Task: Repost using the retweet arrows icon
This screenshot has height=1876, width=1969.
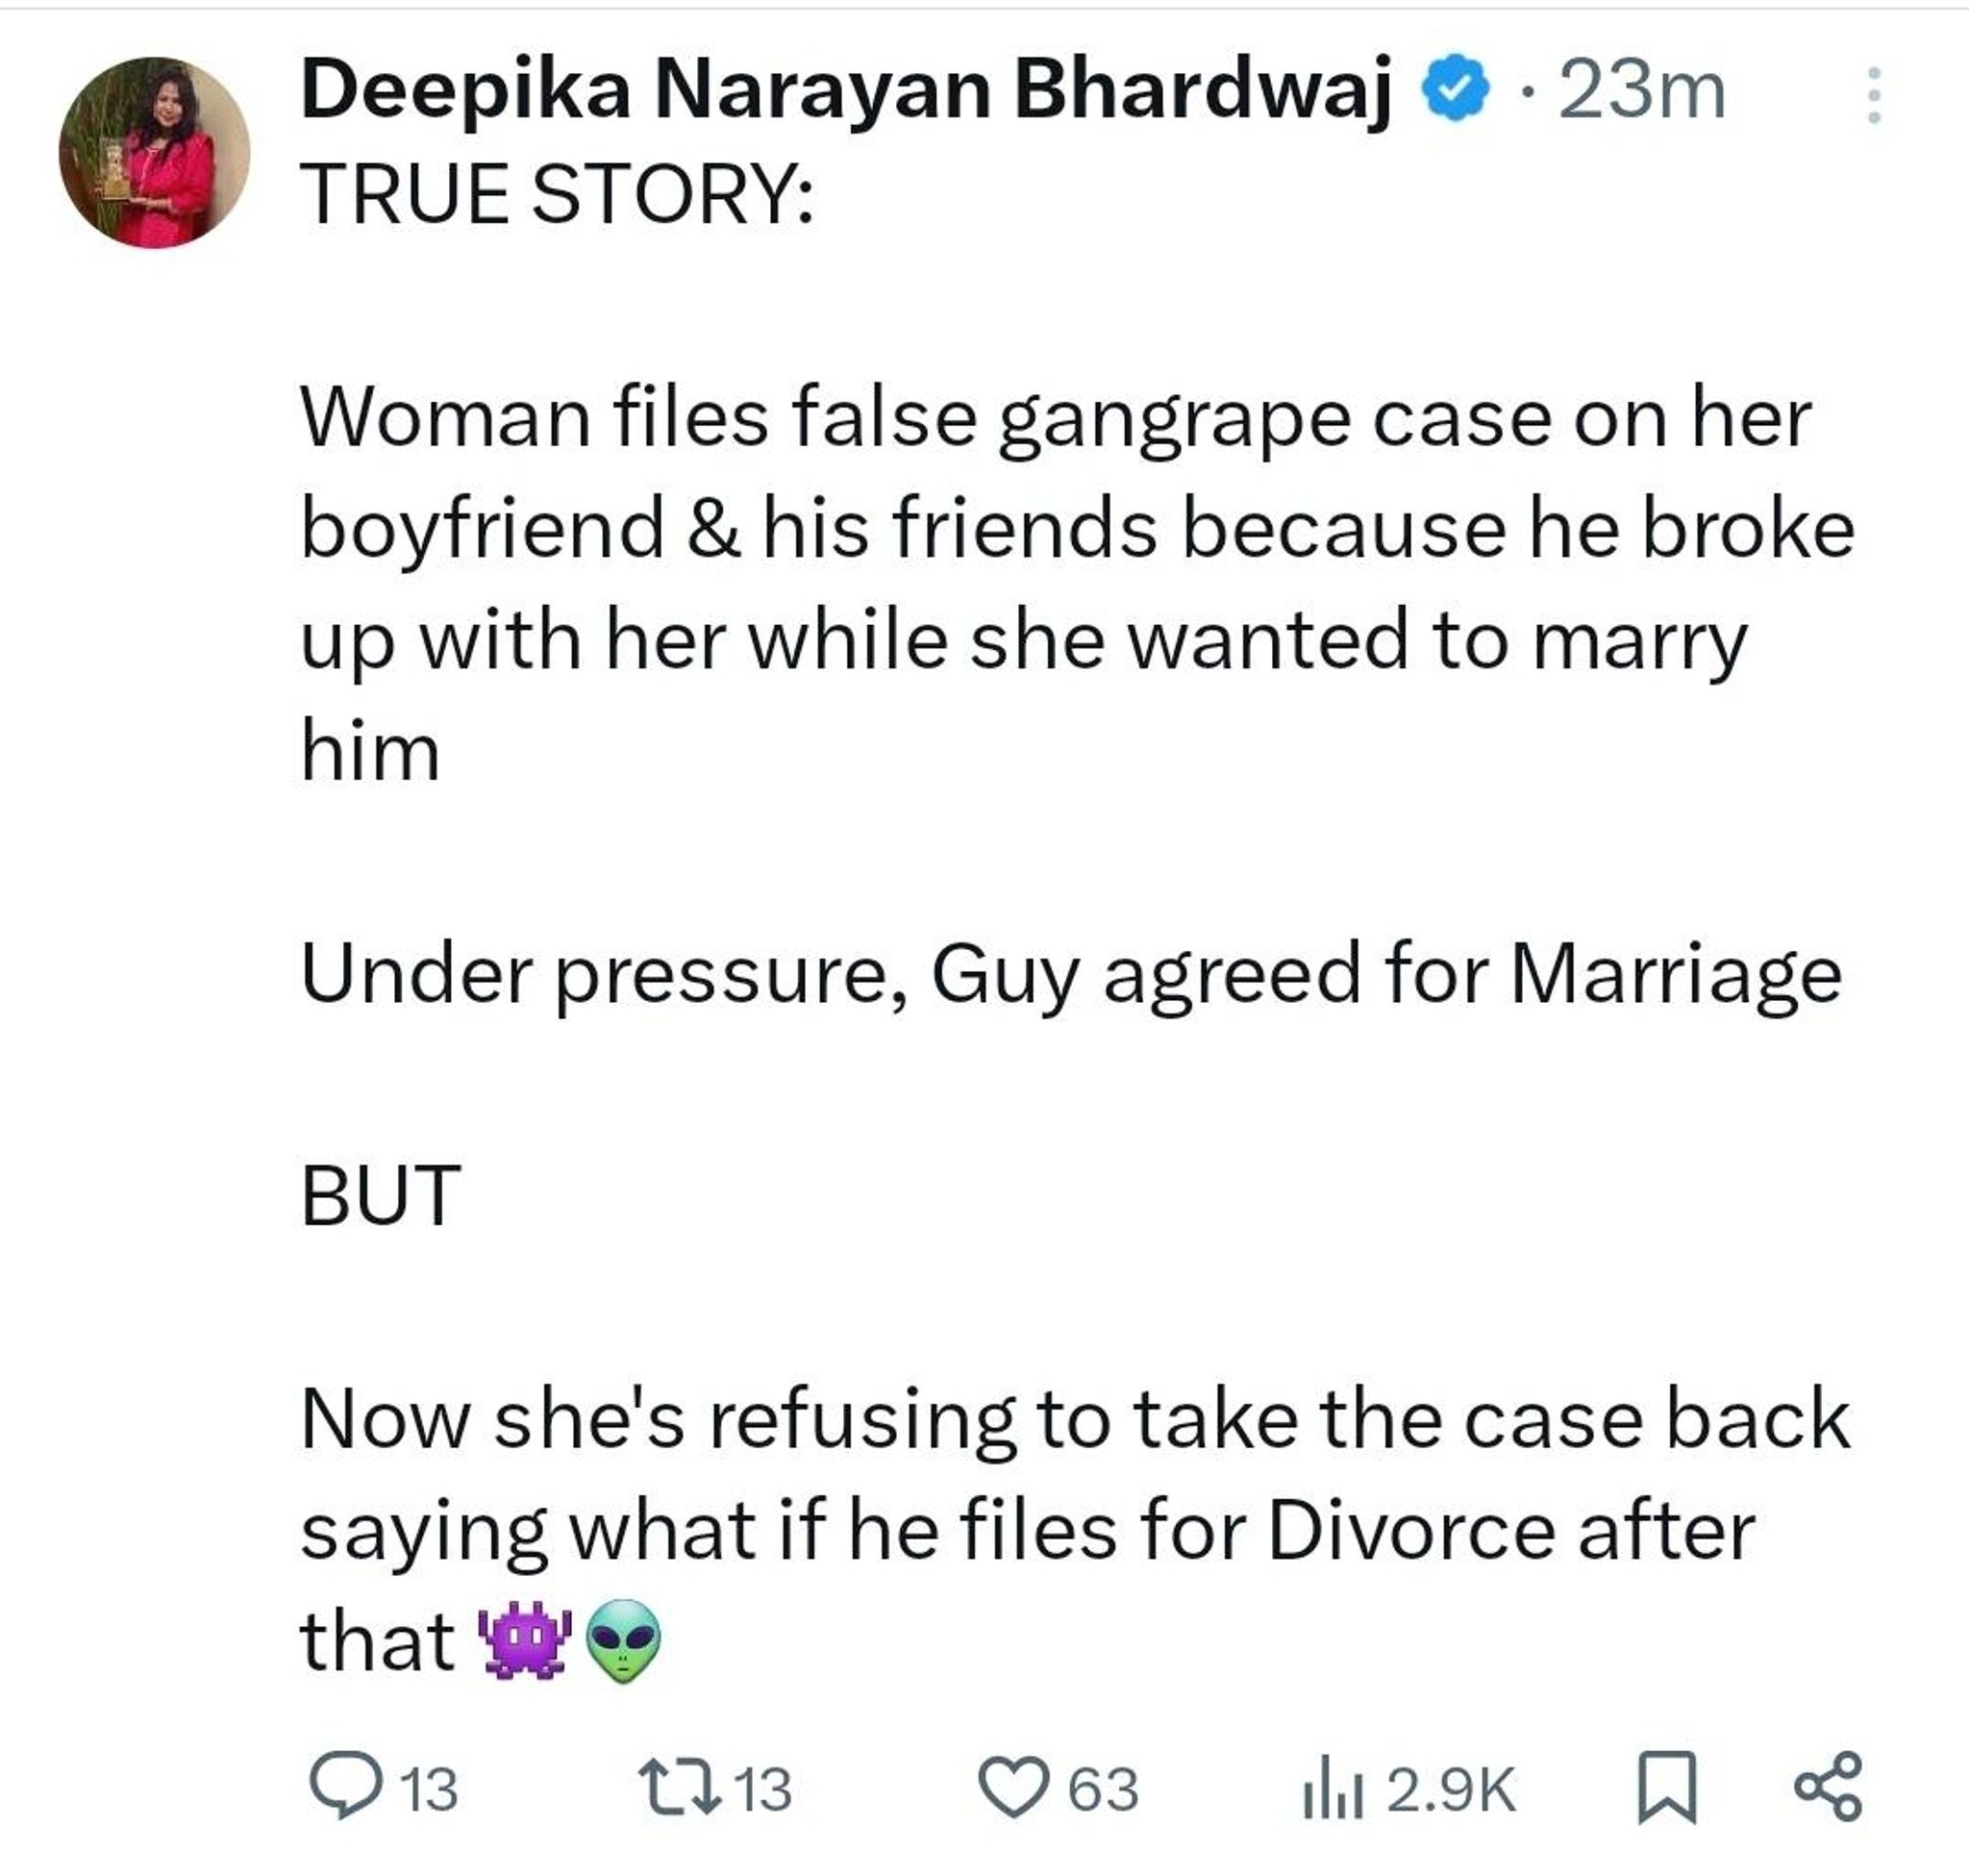Action: click(680, 1788)
